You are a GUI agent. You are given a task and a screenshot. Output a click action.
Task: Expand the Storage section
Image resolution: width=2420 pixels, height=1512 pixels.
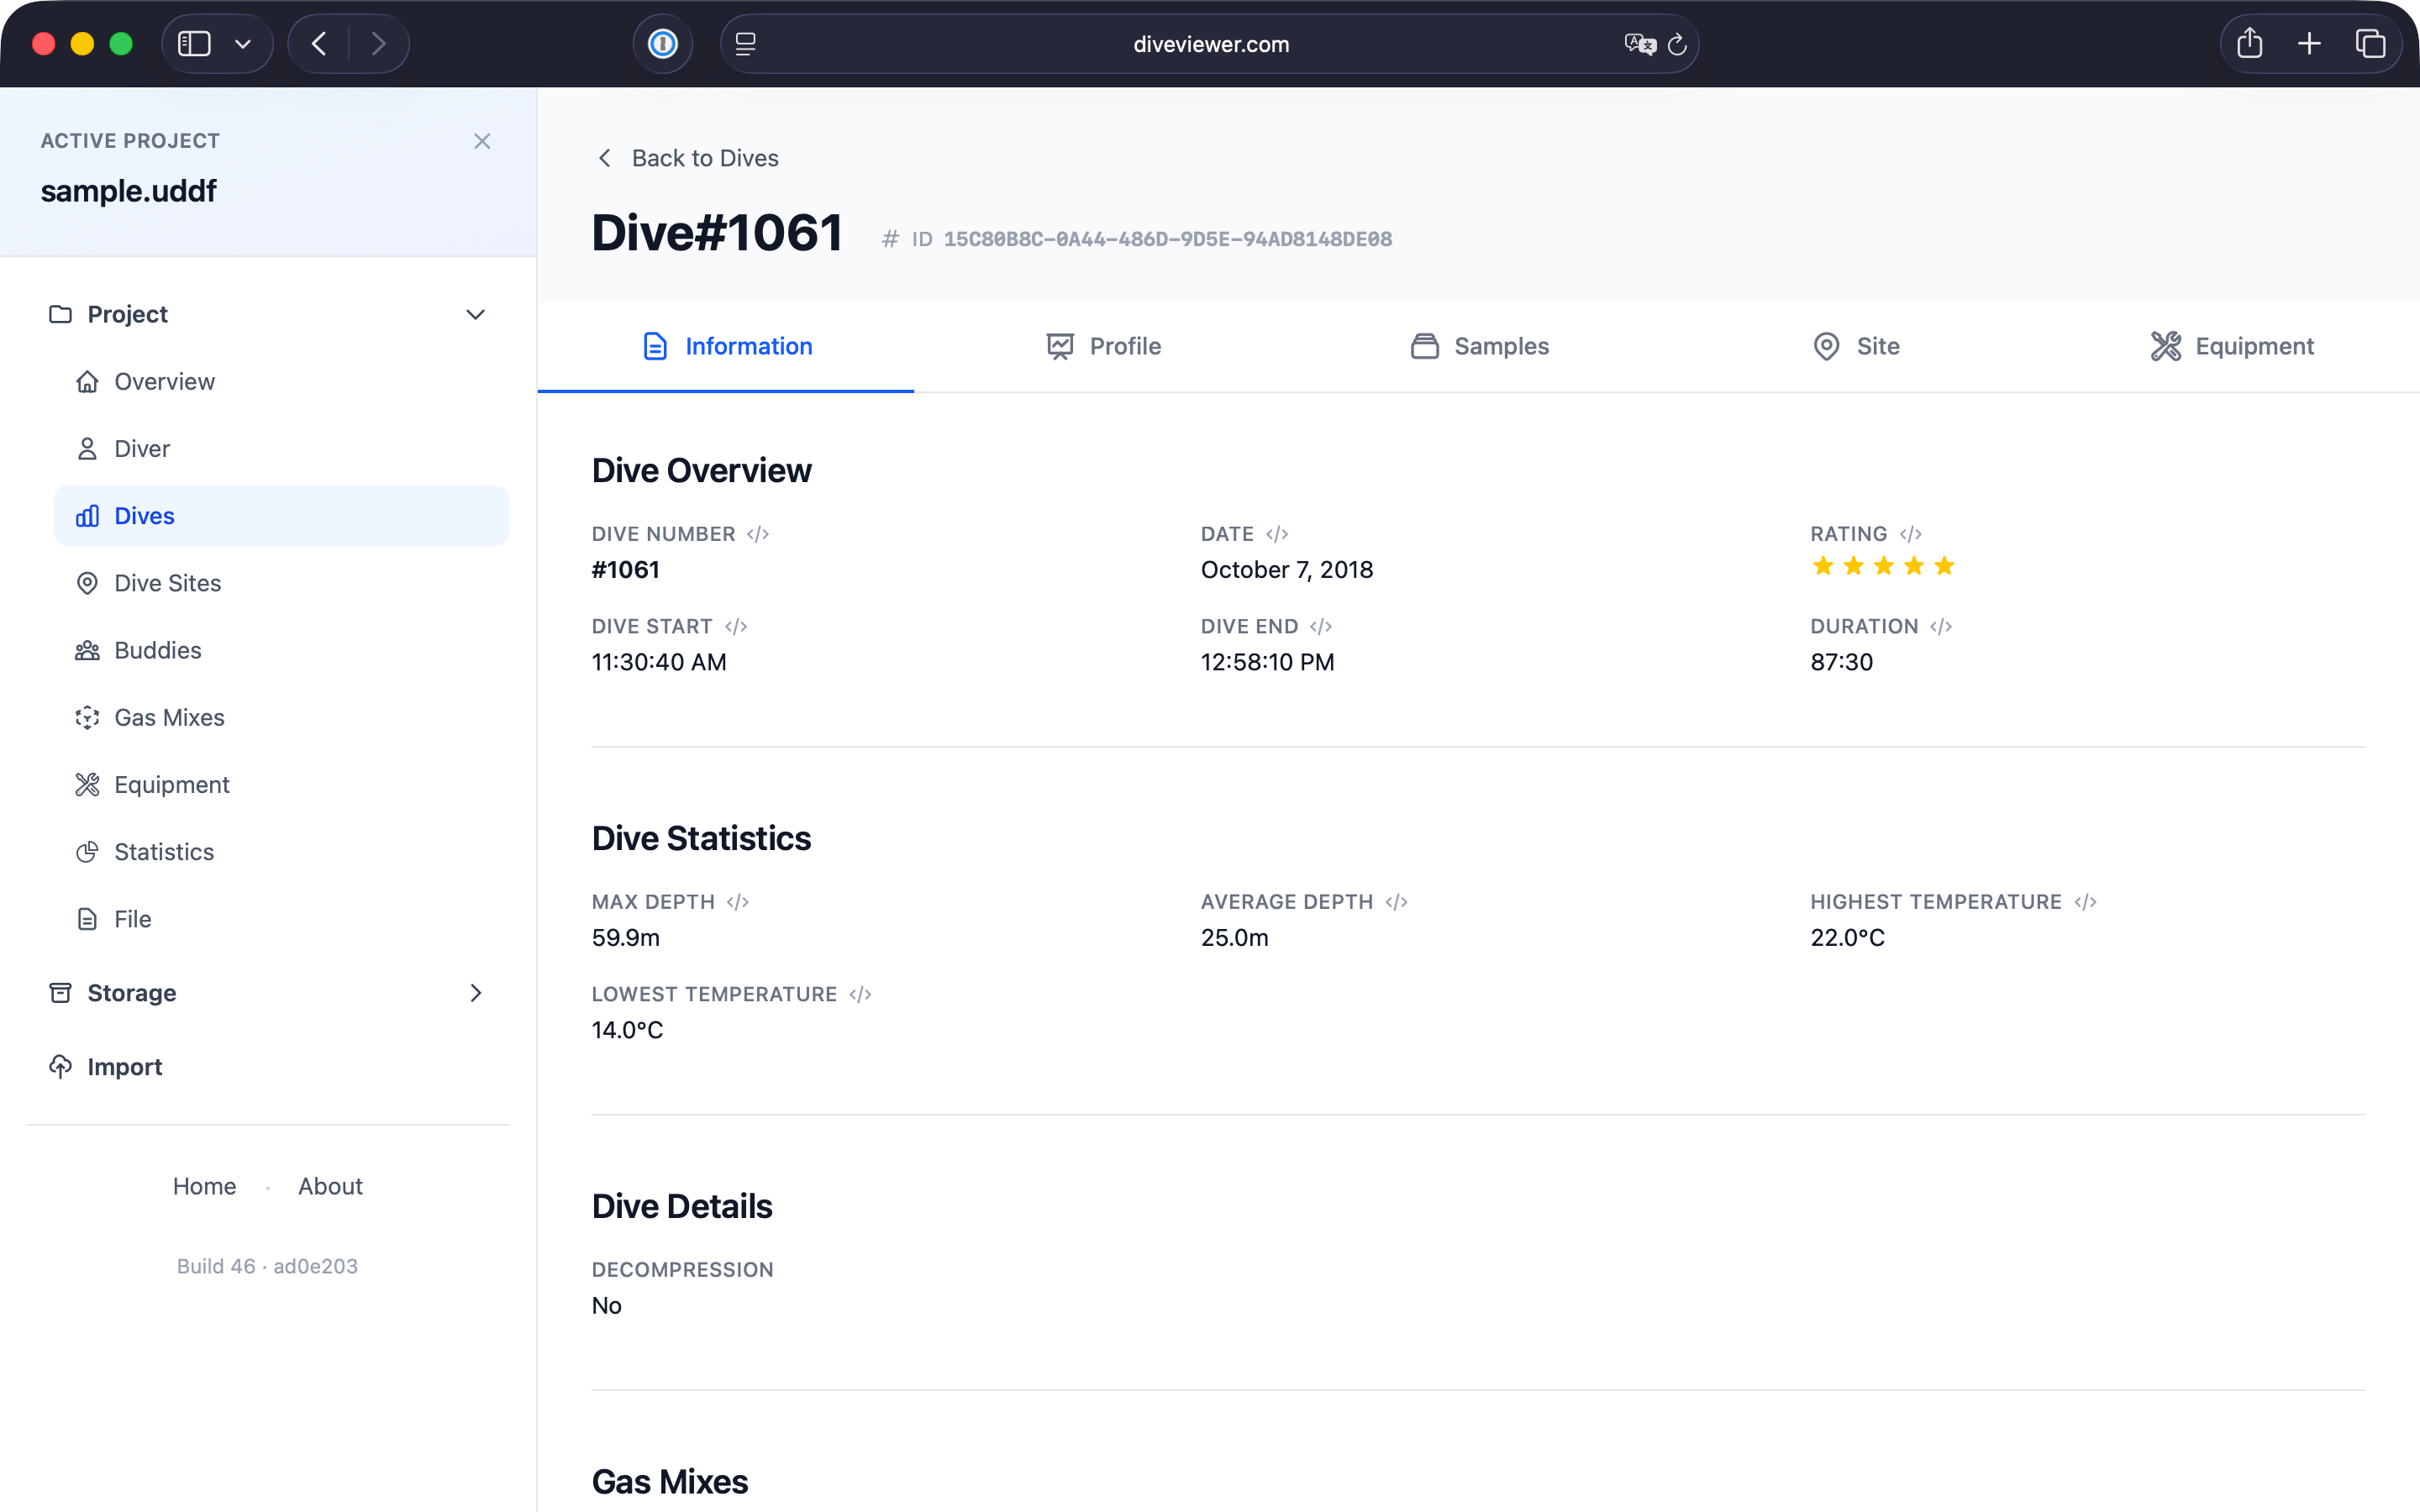[476, 993]
